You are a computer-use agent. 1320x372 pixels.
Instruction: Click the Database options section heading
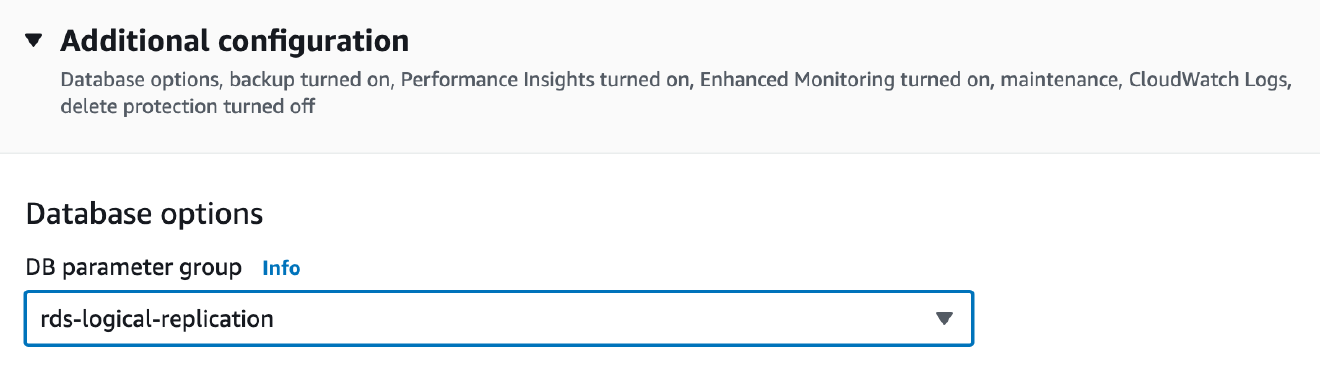click(x=144, y=214)
